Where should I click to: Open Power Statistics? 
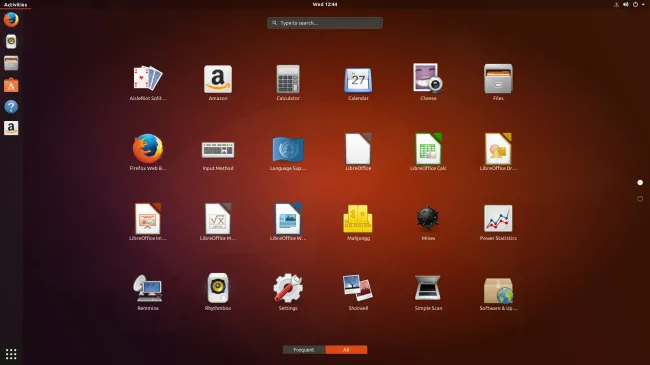[498, 223]
